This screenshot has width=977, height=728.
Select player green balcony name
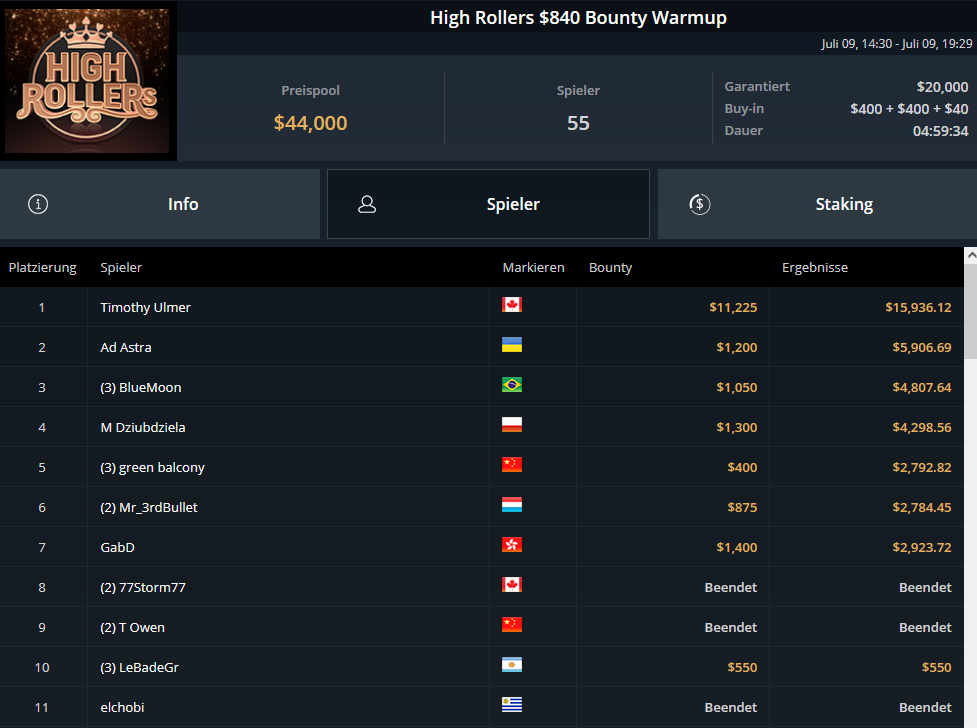click(152, 467)
